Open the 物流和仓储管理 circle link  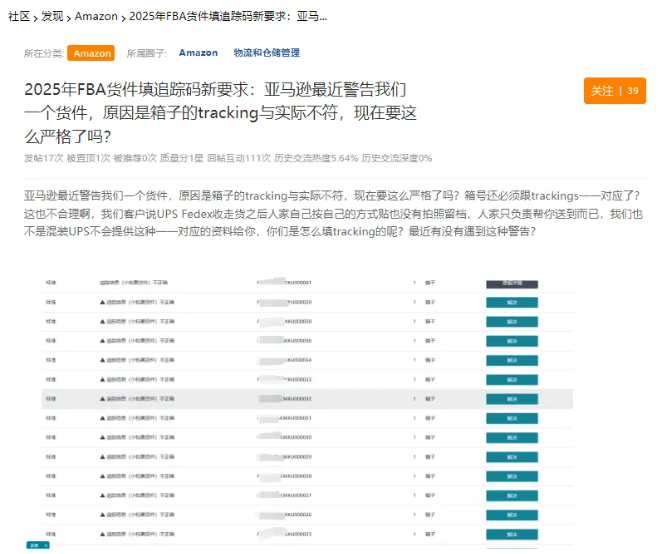(x=266, y=53)
